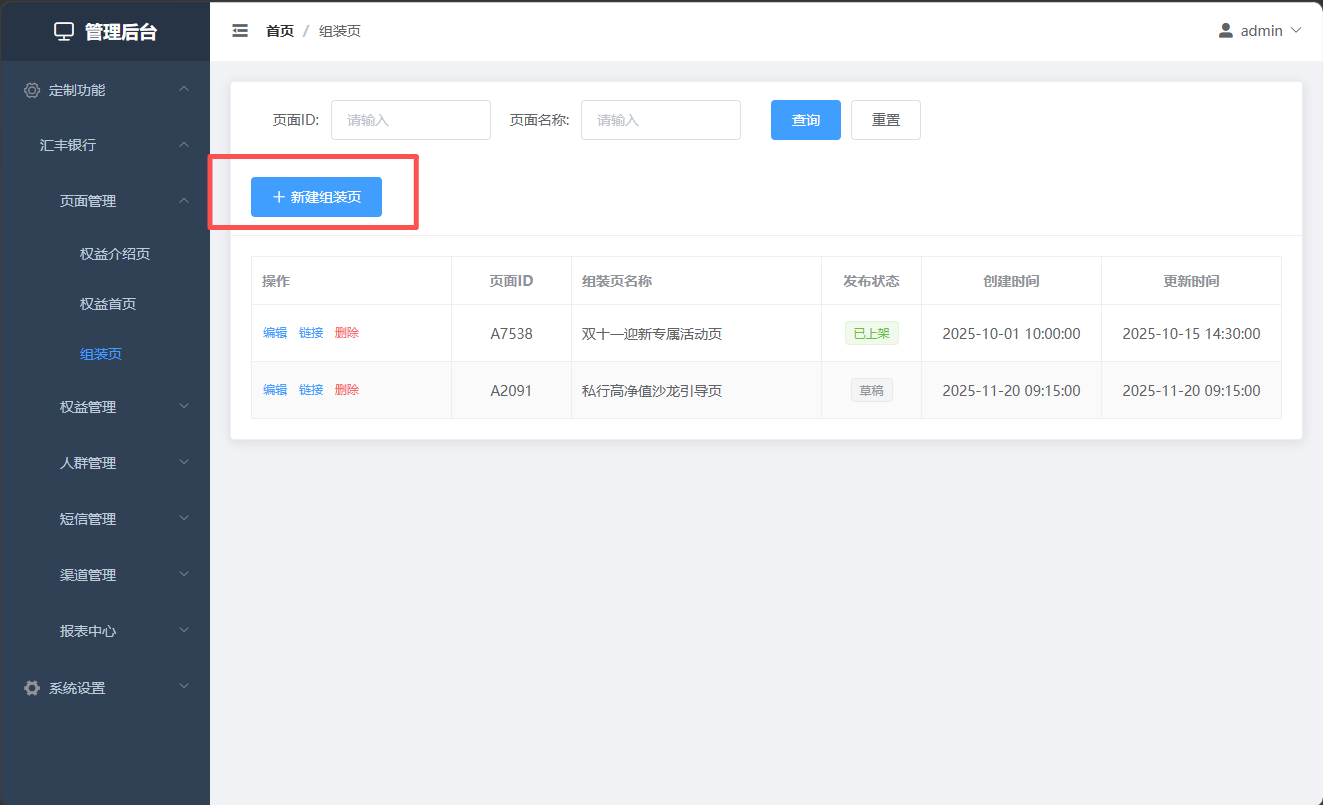This screenshot has width=1323, height=805.
Task: Collapse the 汇丰银行 submenu chevron
Action: (x=184, y=145)
